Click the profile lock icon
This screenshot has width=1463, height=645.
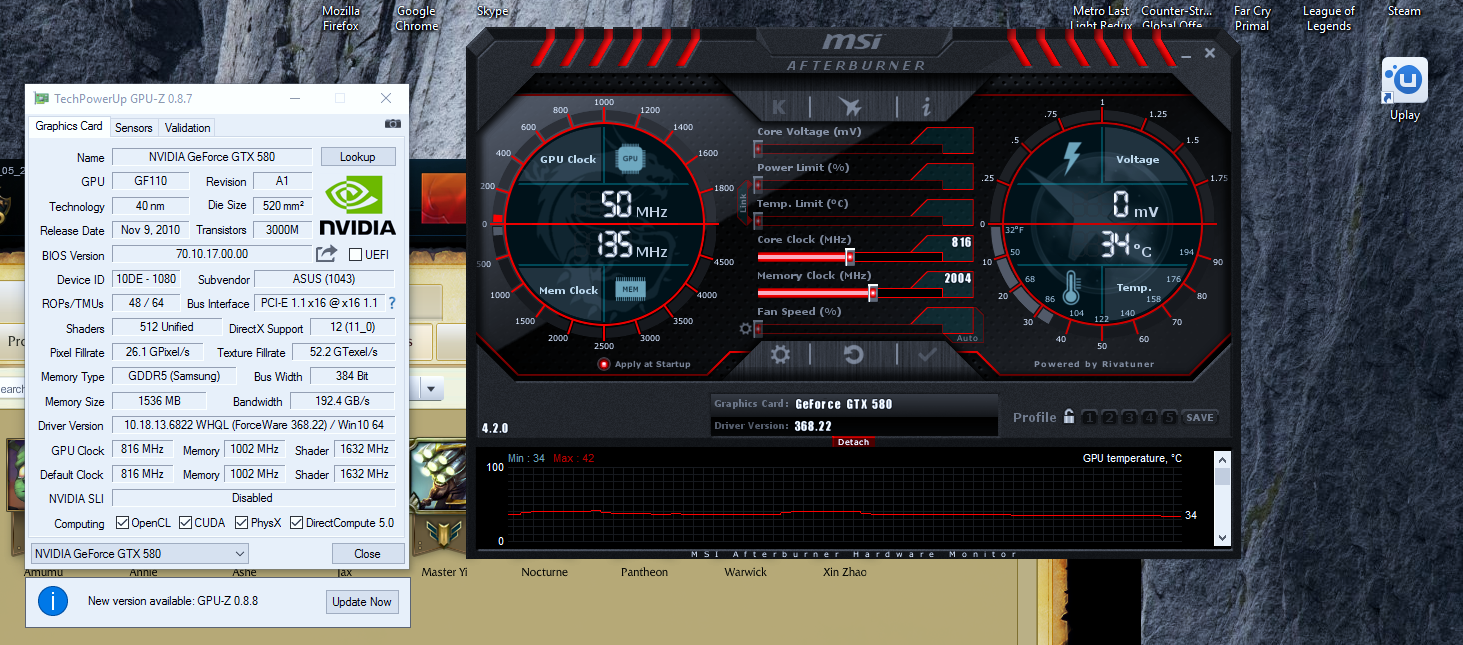[x=1069, y=417]
